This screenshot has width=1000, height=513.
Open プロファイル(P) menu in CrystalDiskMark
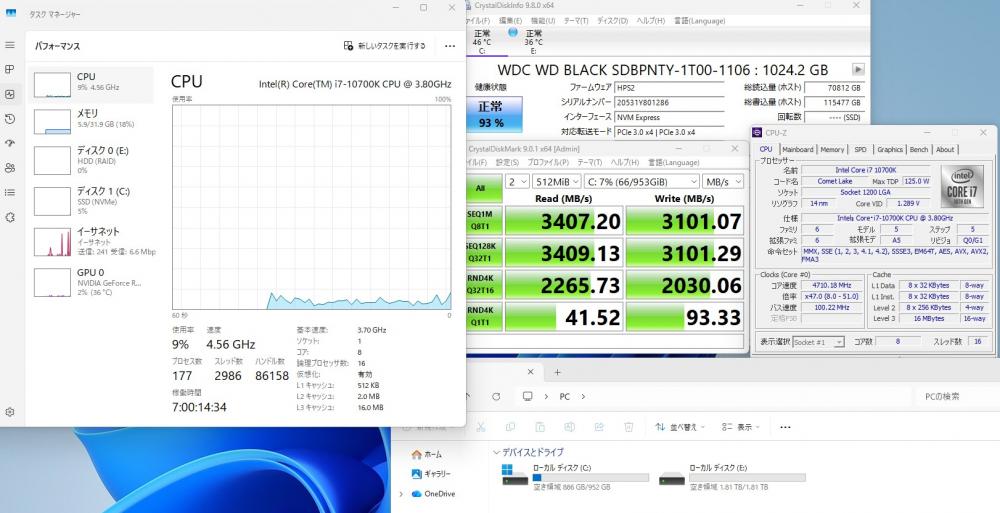coord(548,163)
